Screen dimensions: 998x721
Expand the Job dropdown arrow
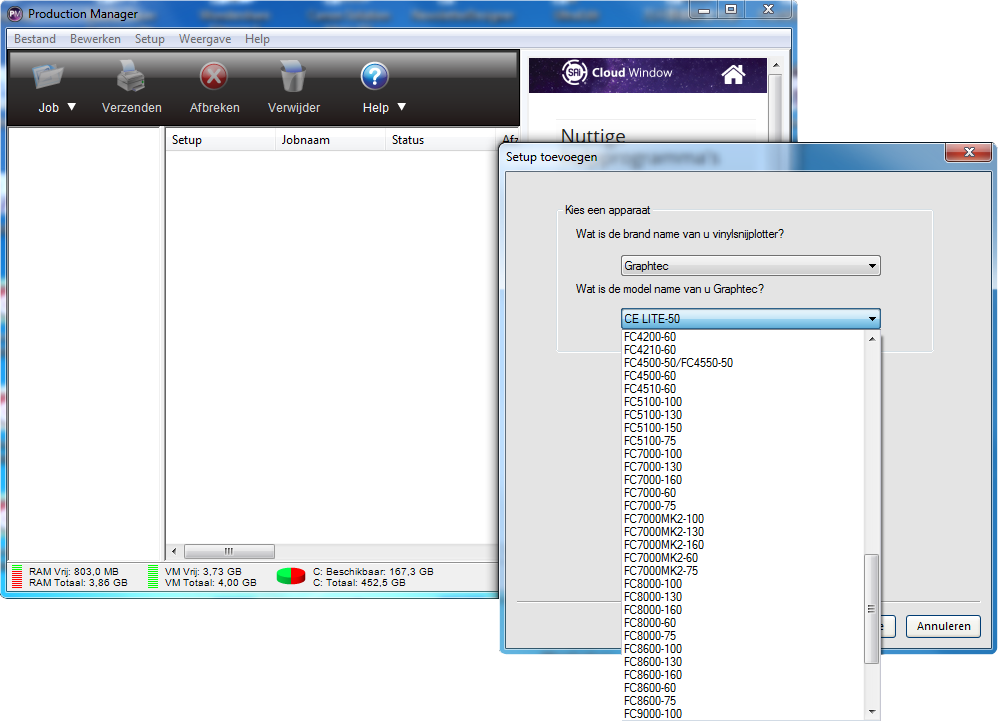click(x=72, y=107)
